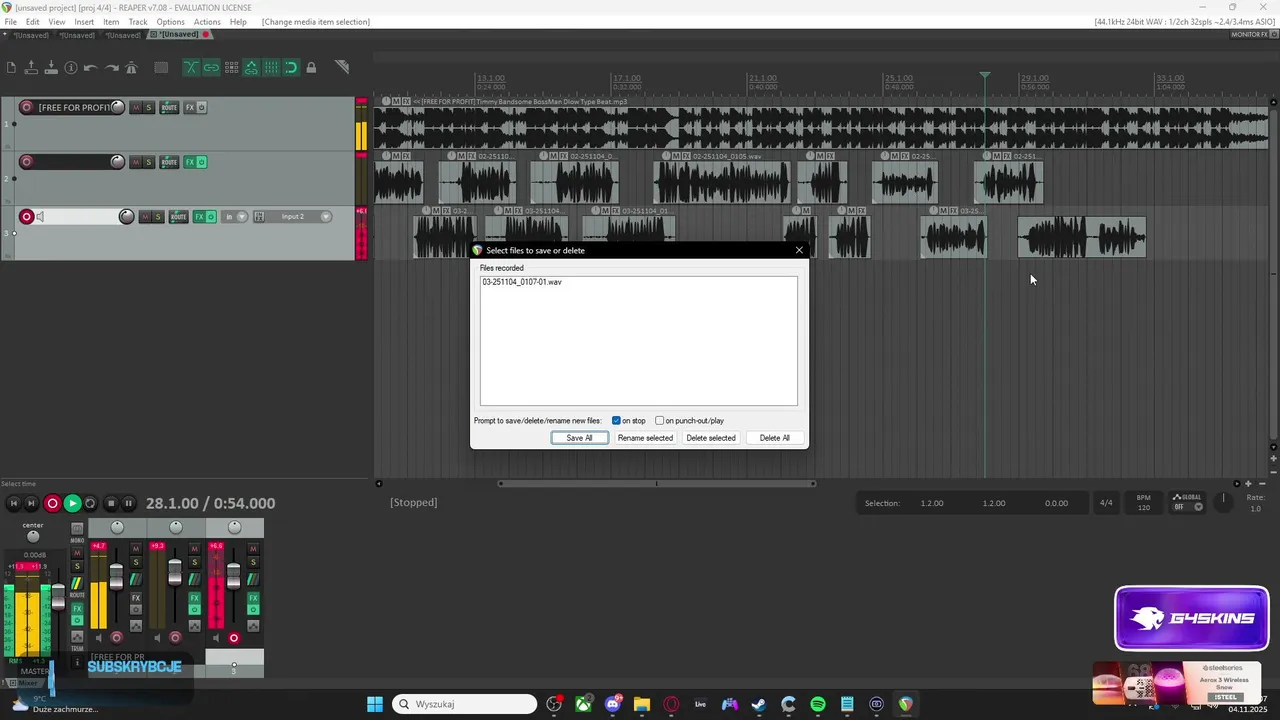Screen dimensions: 1280x720
Task: Select file 03-251104_0107-01.wav in list
Action: point(522,282)
